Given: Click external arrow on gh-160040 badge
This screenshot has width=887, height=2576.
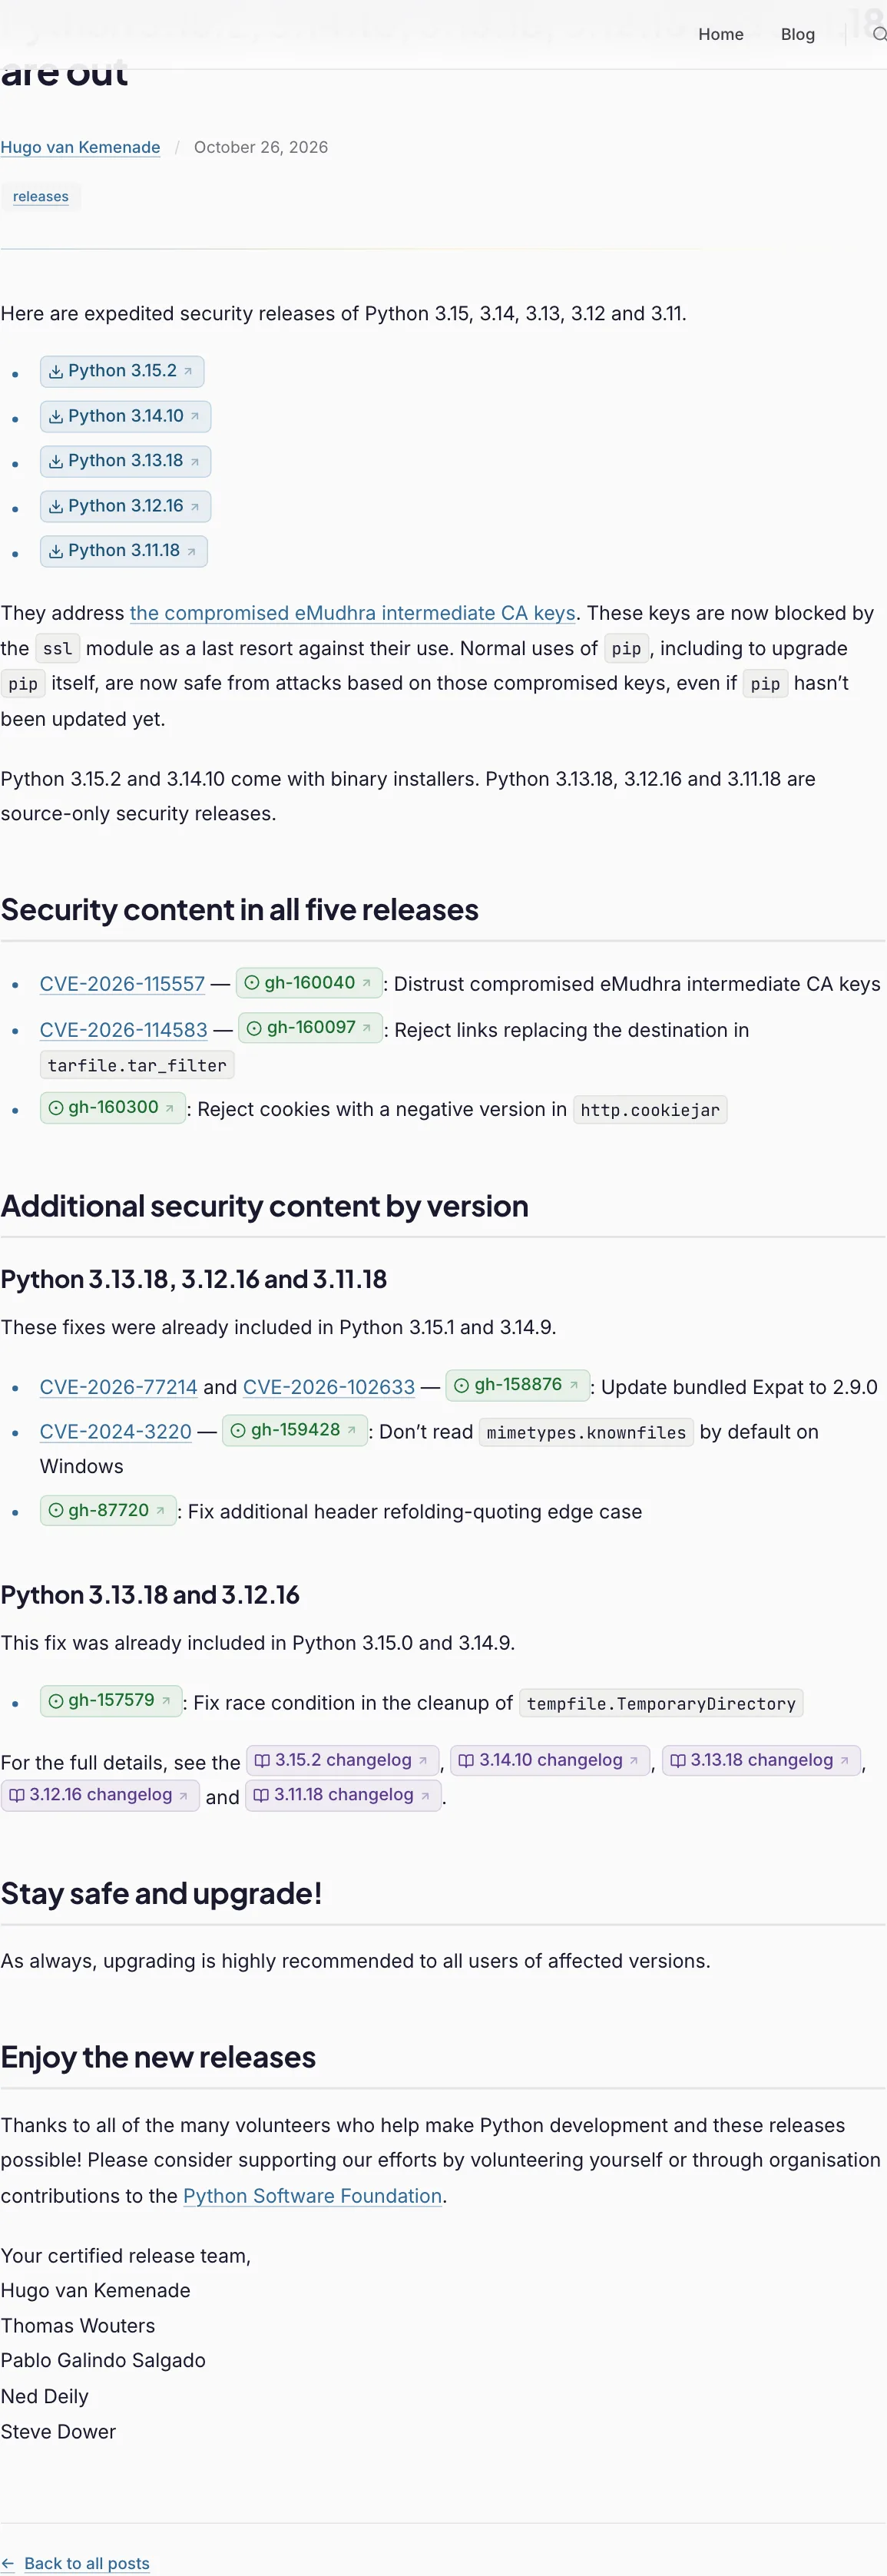Looking at the screenshot, I should pyautogui.click(x=367, y=983).
